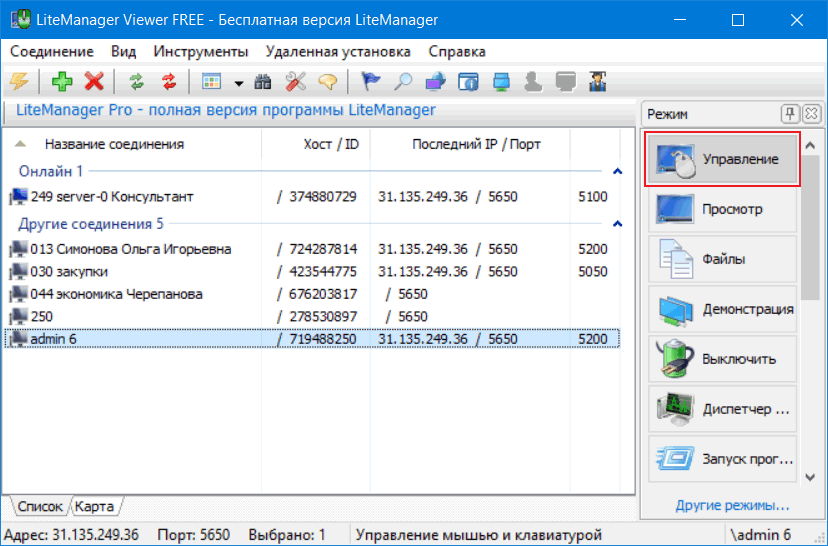This screenshot has height=546, width=828.
Task: Click the lightning bolt connect icon
Action: click(20, 82)
